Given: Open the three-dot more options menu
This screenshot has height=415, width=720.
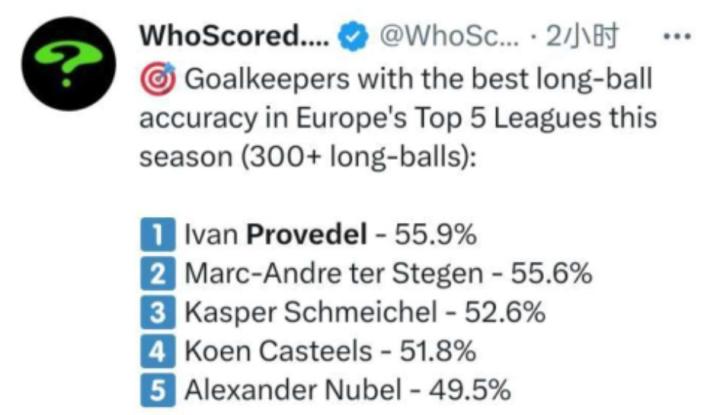Looking at the screenshot, I should (678, 37).
